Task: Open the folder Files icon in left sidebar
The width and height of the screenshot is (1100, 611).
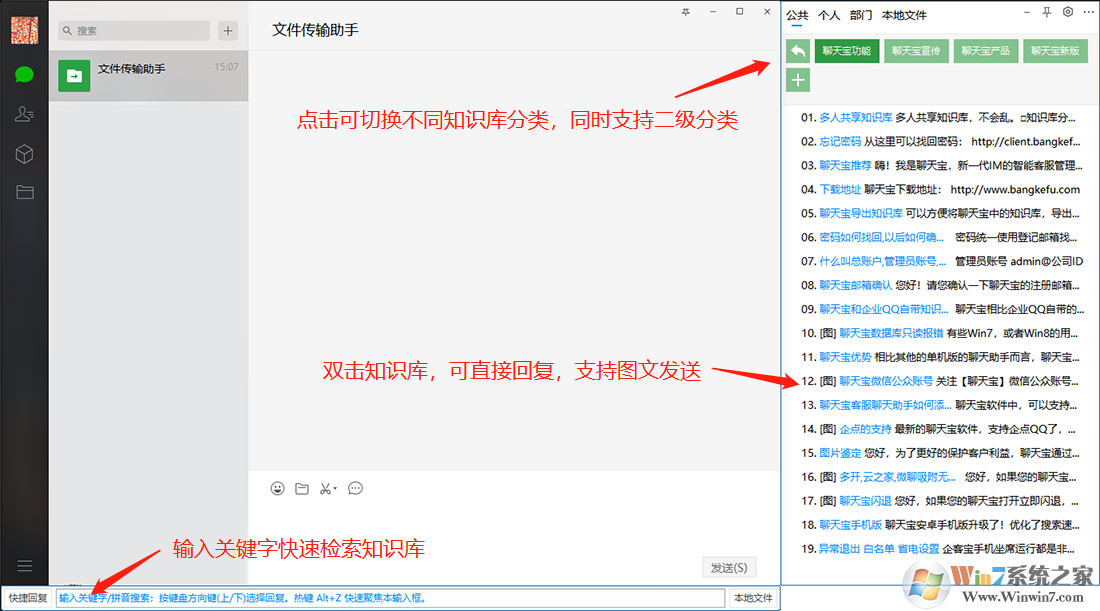Action: (x=25, y=192)
